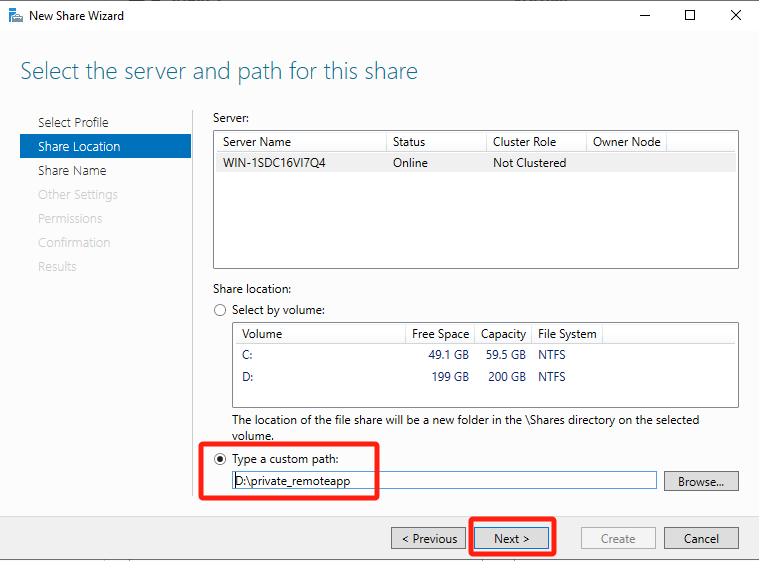
Task: Select the Share Location step
Action: (79, 146)
